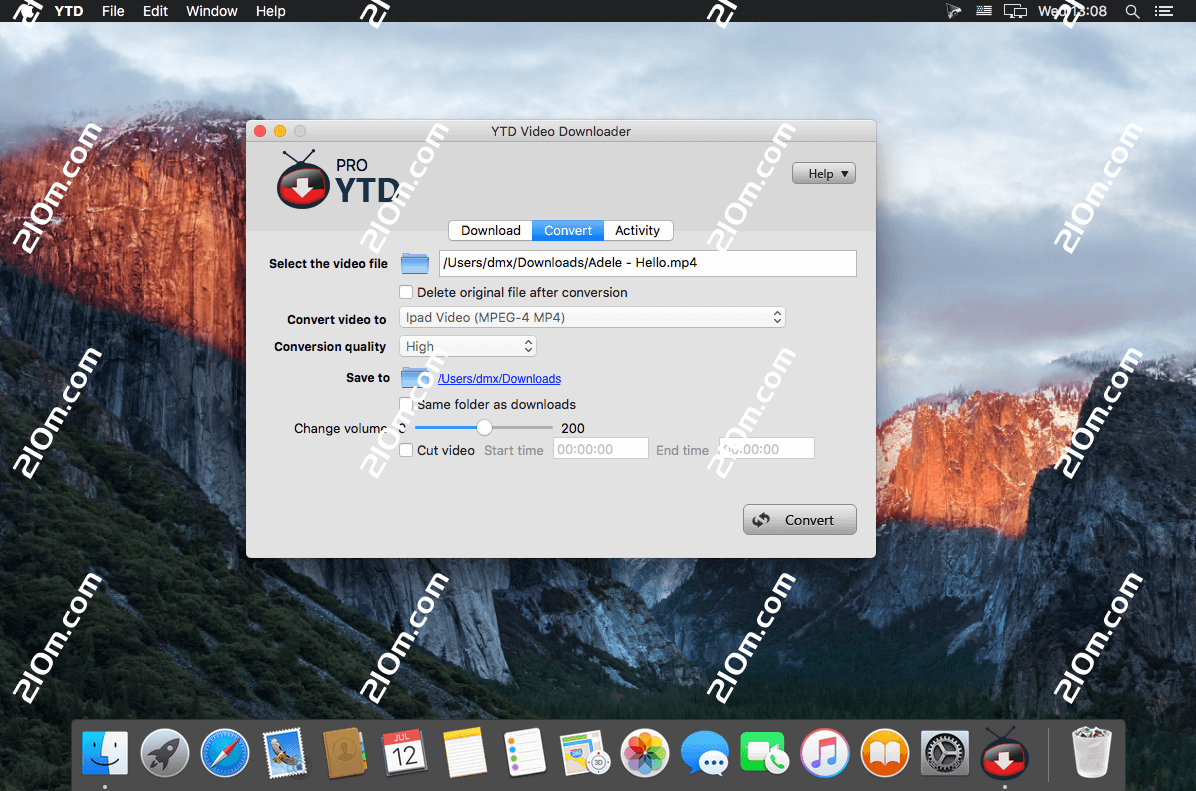Enable the Cut video checkbox
1196x791 pixels.
[x=407, y=450]
